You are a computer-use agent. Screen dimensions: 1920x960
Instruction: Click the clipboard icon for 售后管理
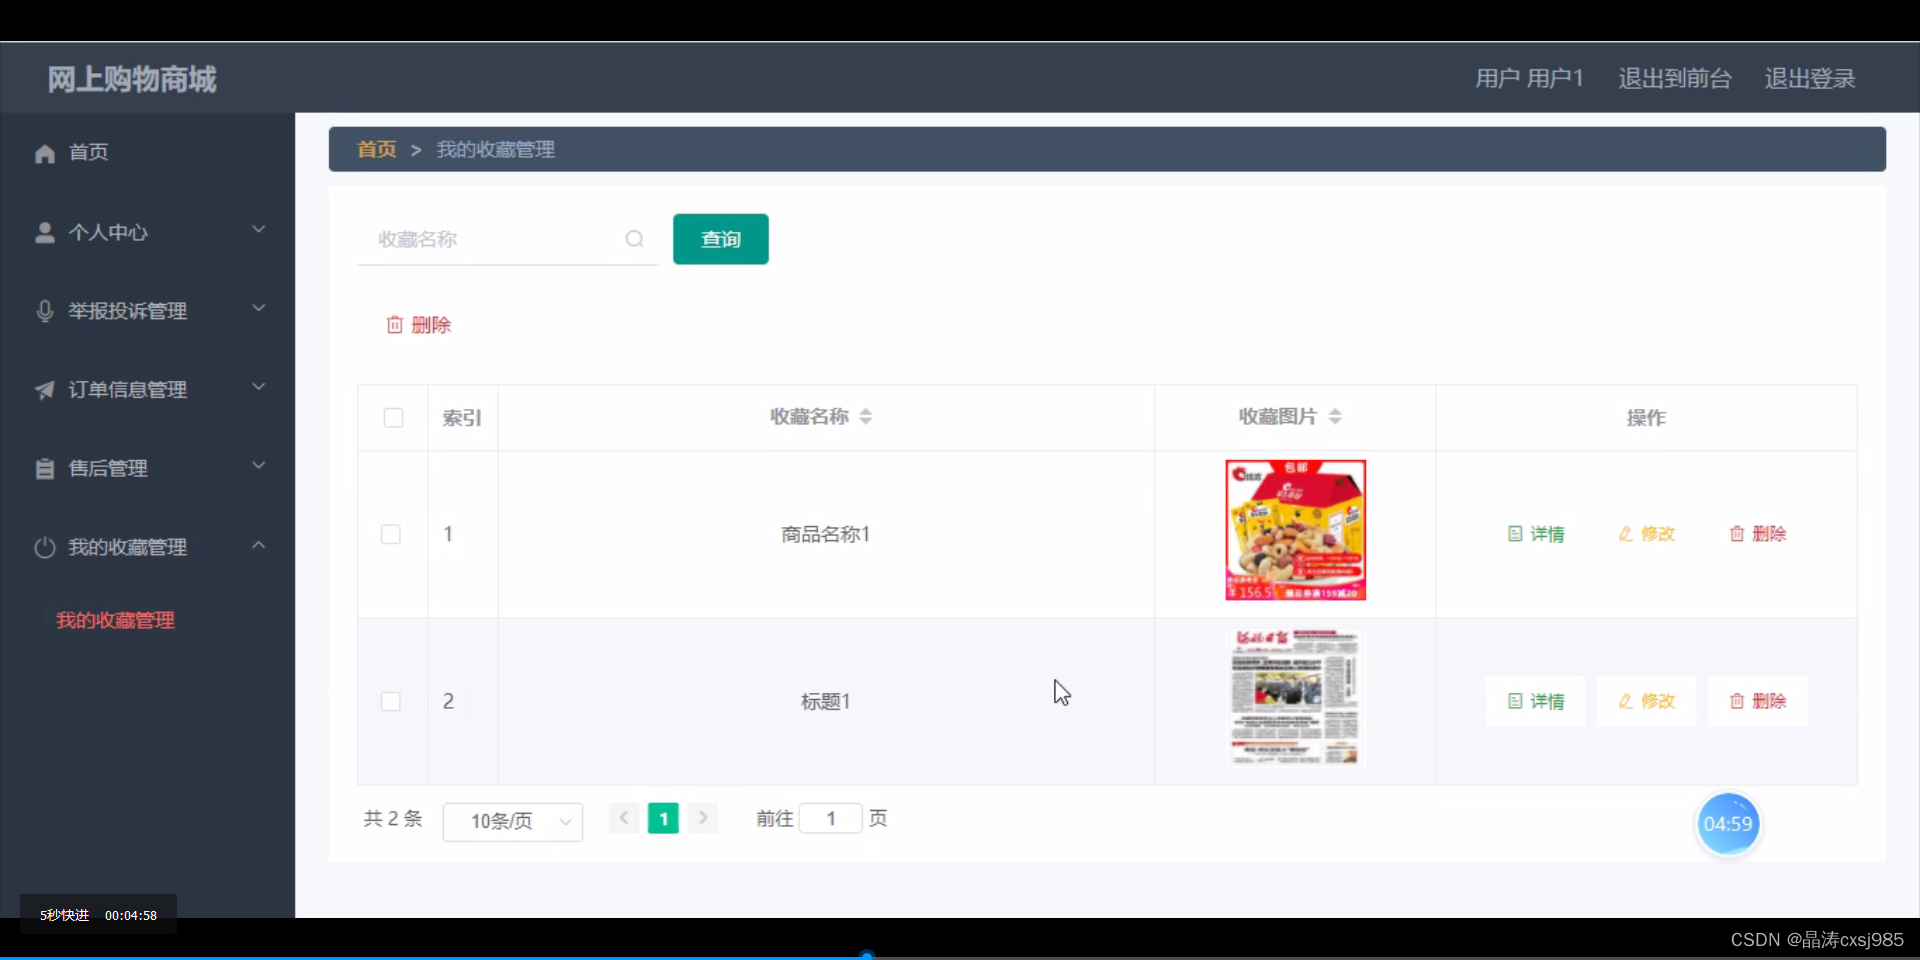click(44, 468)
